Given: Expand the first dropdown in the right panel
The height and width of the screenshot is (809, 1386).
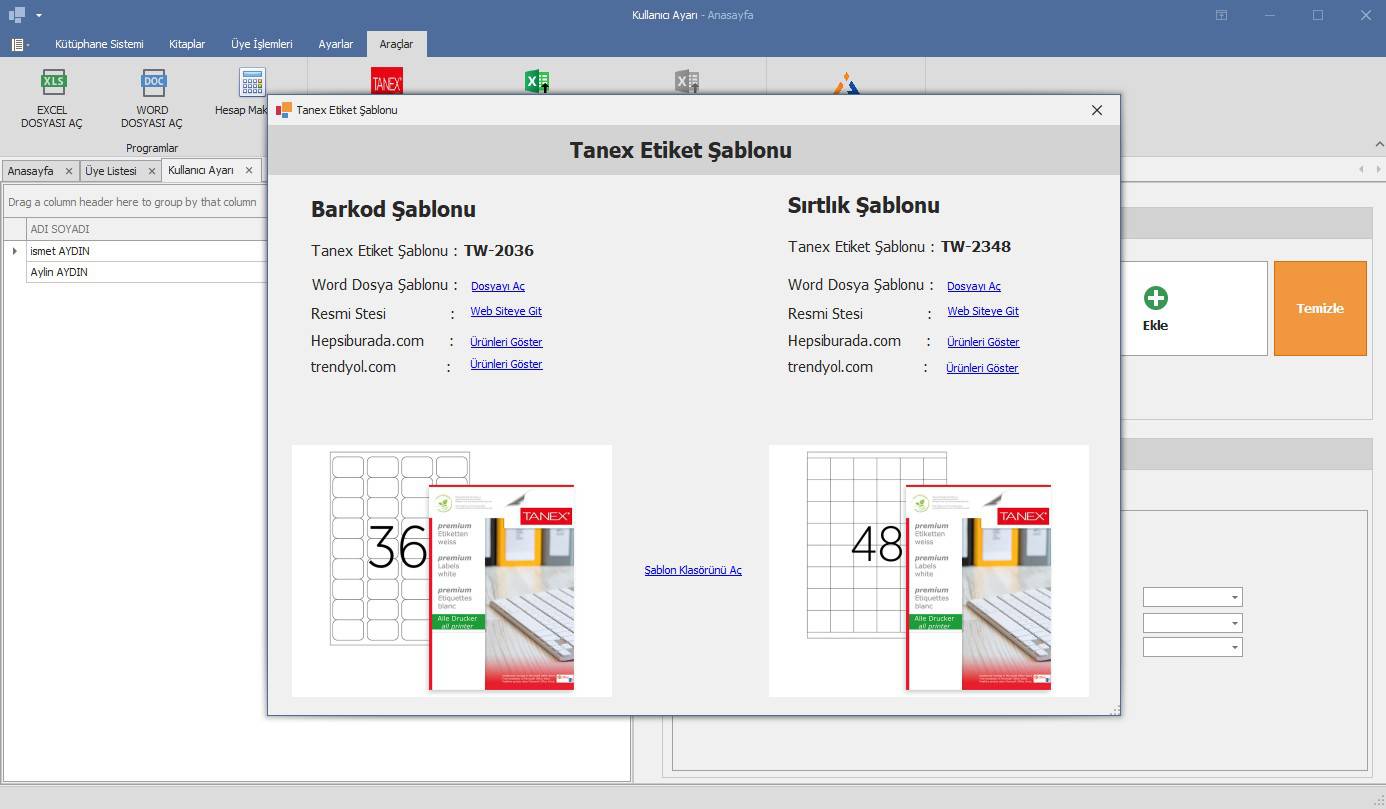Looking at the screenshot, I should 1235,598.
